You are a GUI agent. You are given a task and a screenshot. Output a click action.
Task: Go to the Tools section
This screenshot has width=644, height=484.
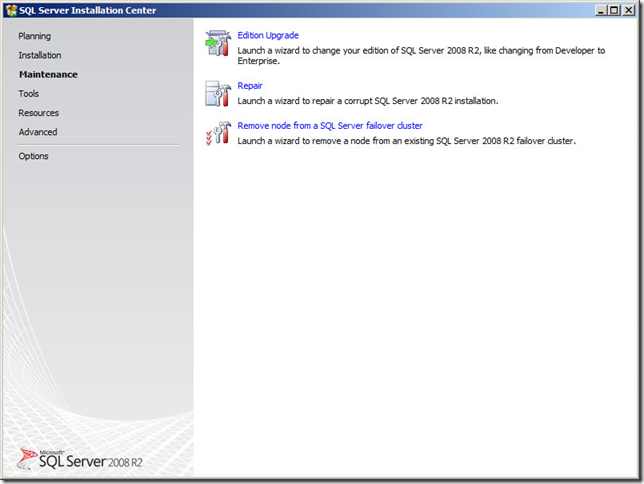(x=29, y=93)
